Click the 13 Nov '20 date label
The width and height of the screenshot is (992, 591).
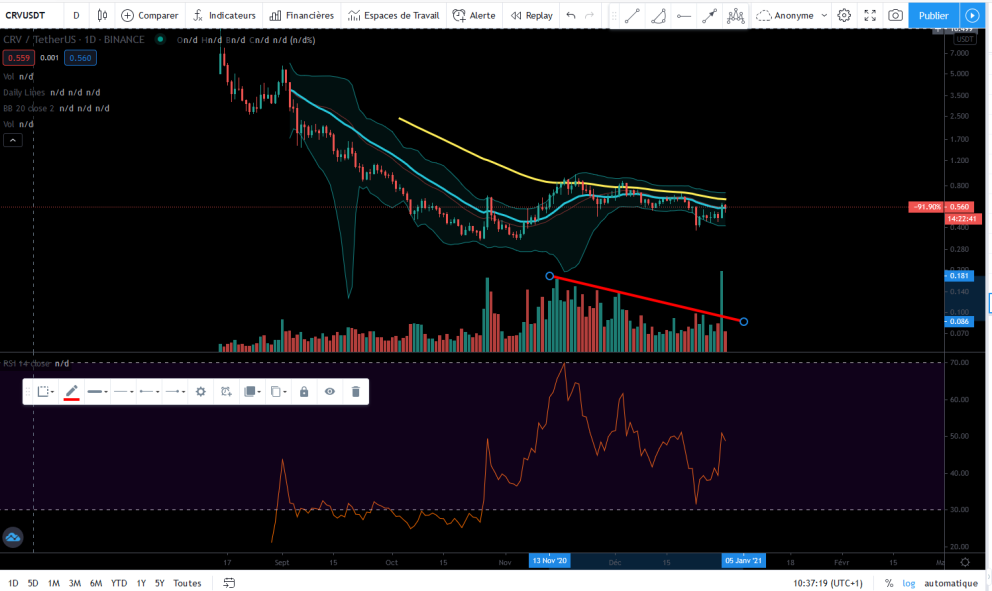click(550, 561)
